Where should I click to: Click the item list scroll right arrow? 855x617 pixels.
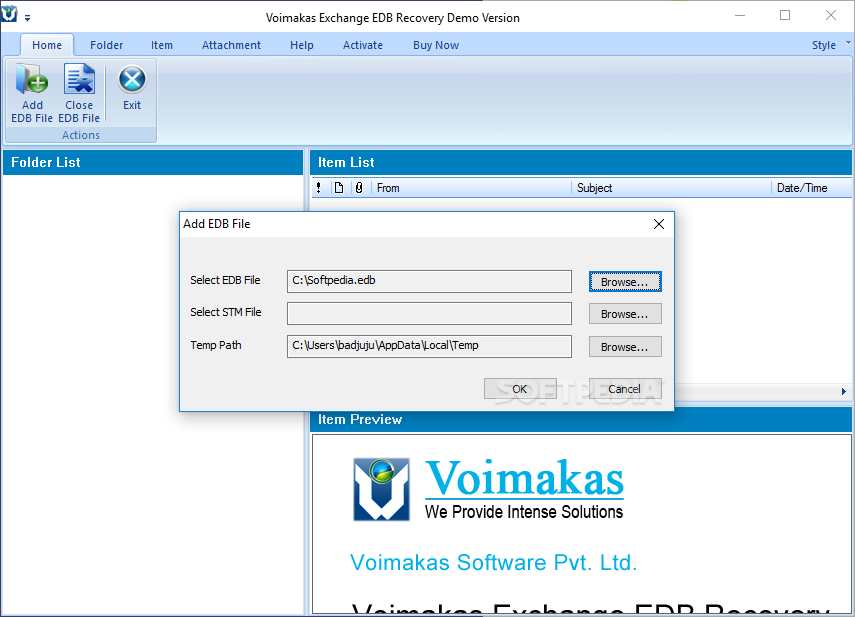point(844,391)
